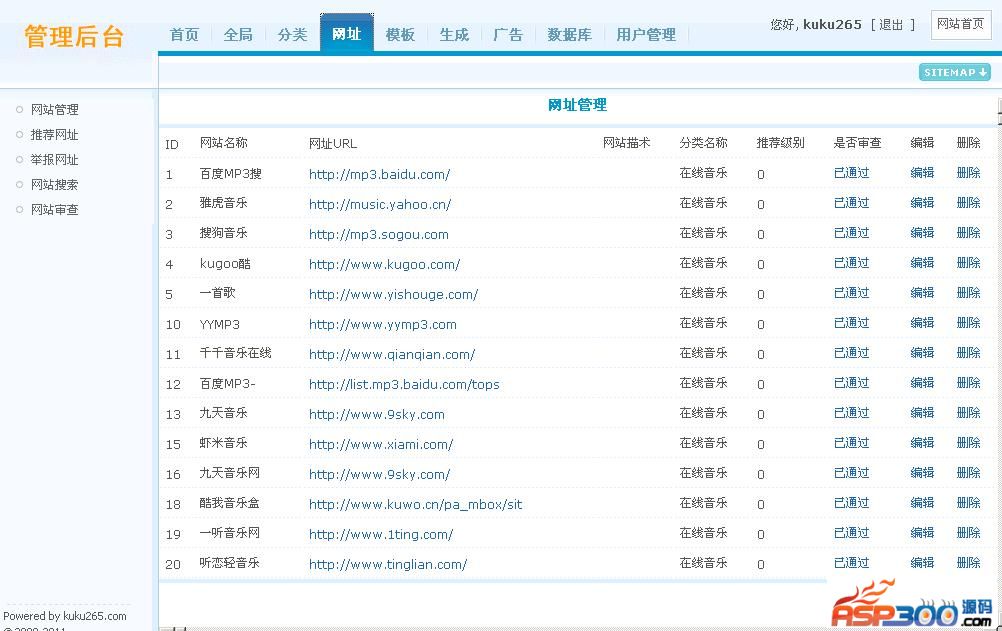Open the 首页 navigation tab

(x=184, y=34)
